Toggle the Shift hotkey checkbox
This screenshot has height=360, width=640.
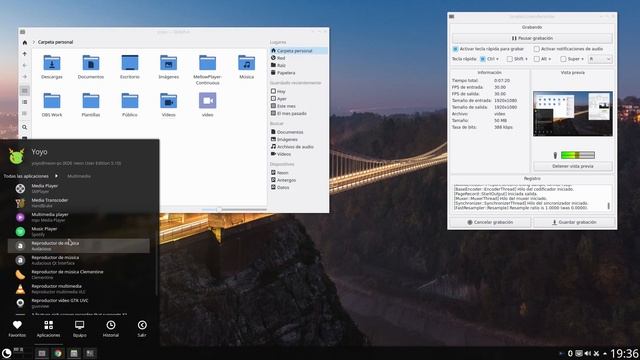509,59
